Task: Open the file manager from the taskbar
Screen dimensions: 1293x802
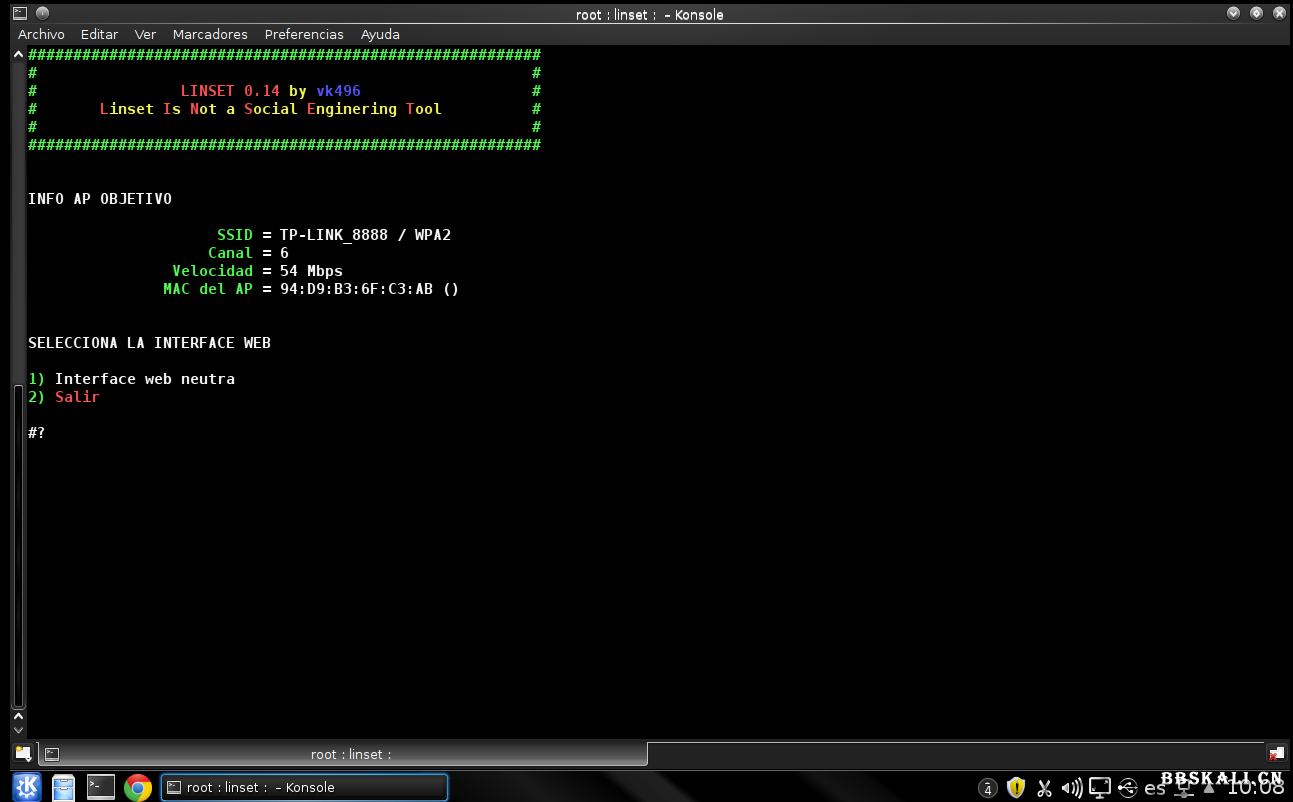Action: point(63,787)
